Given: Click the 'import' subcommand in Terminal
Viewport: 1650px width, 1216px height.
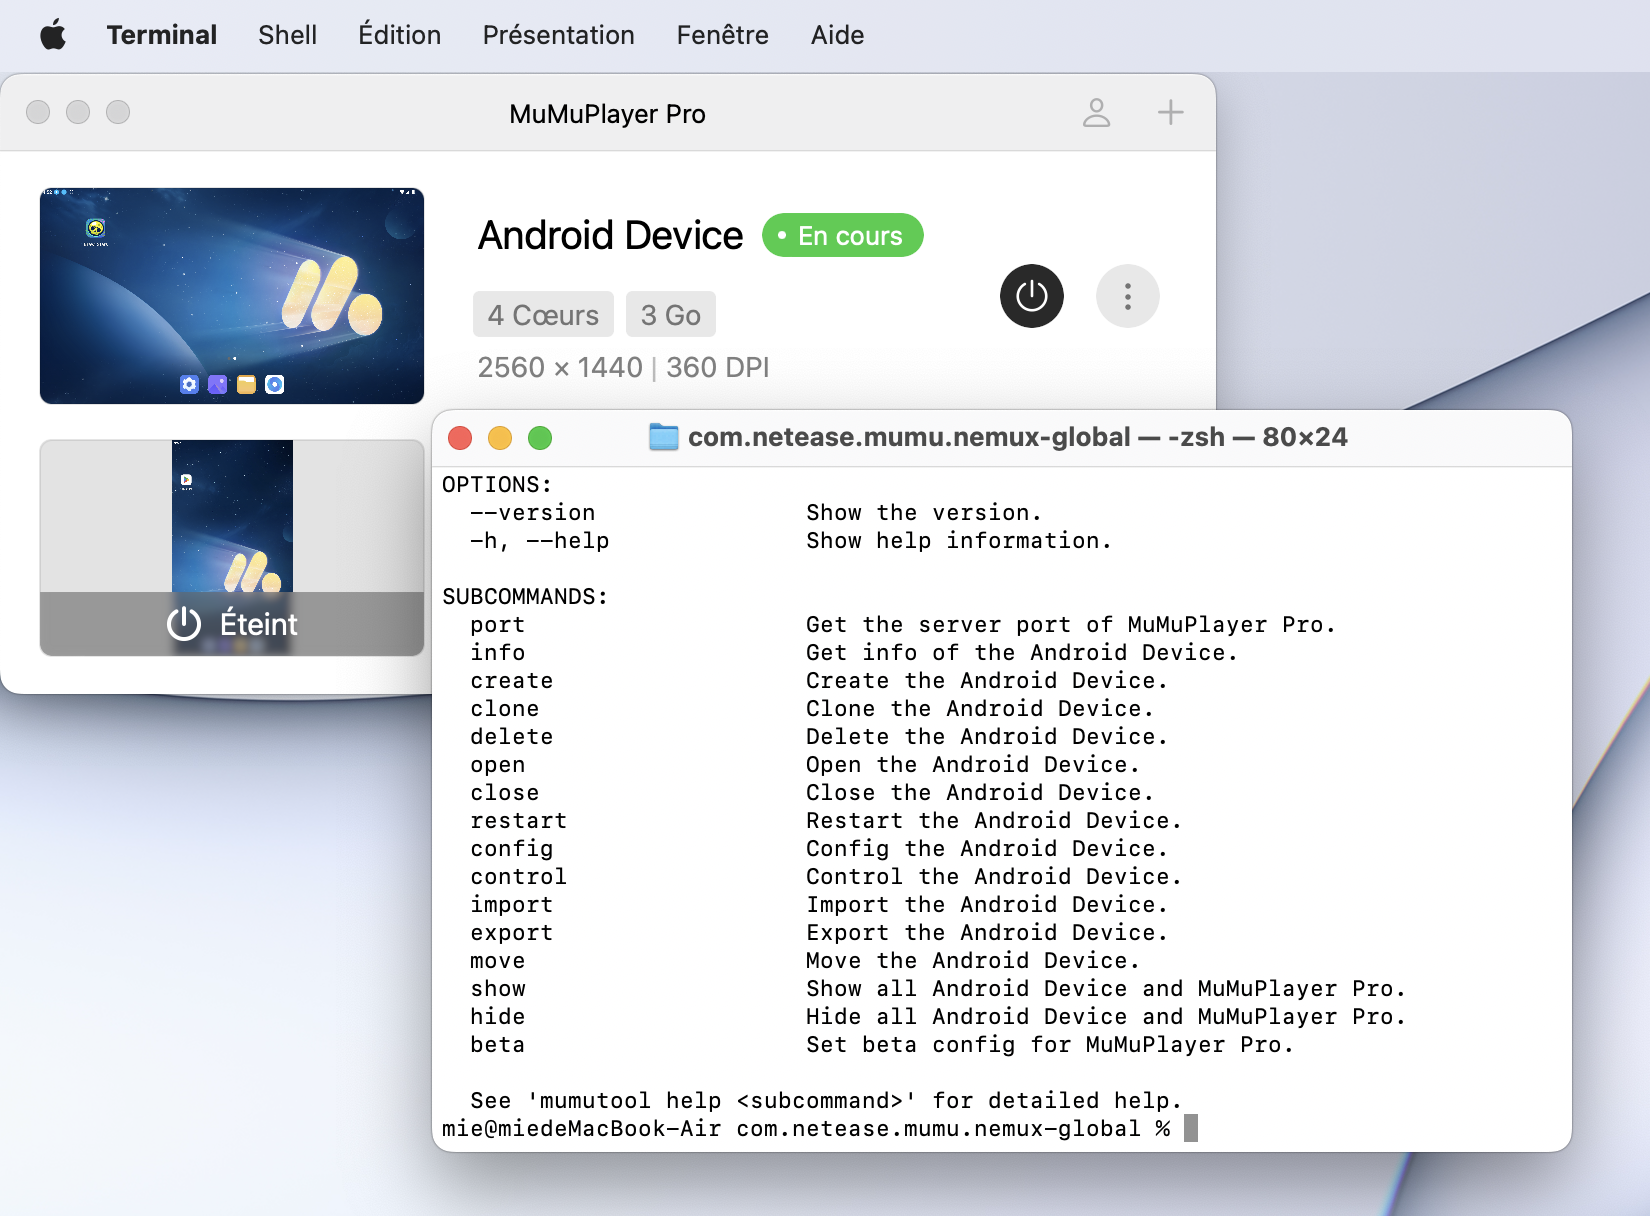Looking at the screenshot, I should (511, 905).
